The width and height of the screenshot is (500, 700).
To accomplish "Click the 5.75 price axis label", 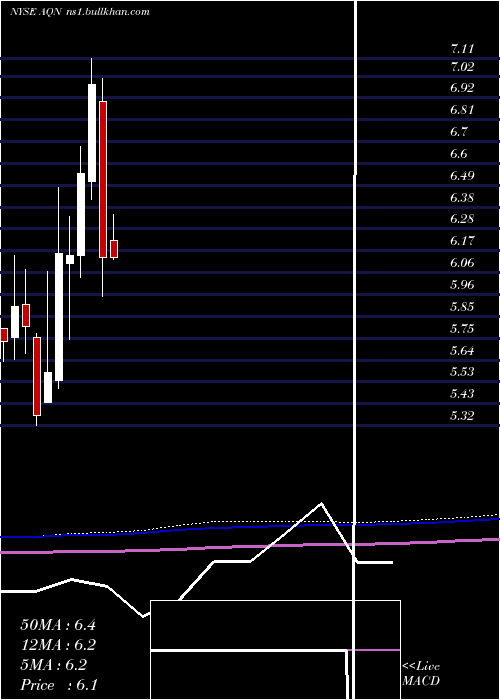I will [x=462, y=329].
